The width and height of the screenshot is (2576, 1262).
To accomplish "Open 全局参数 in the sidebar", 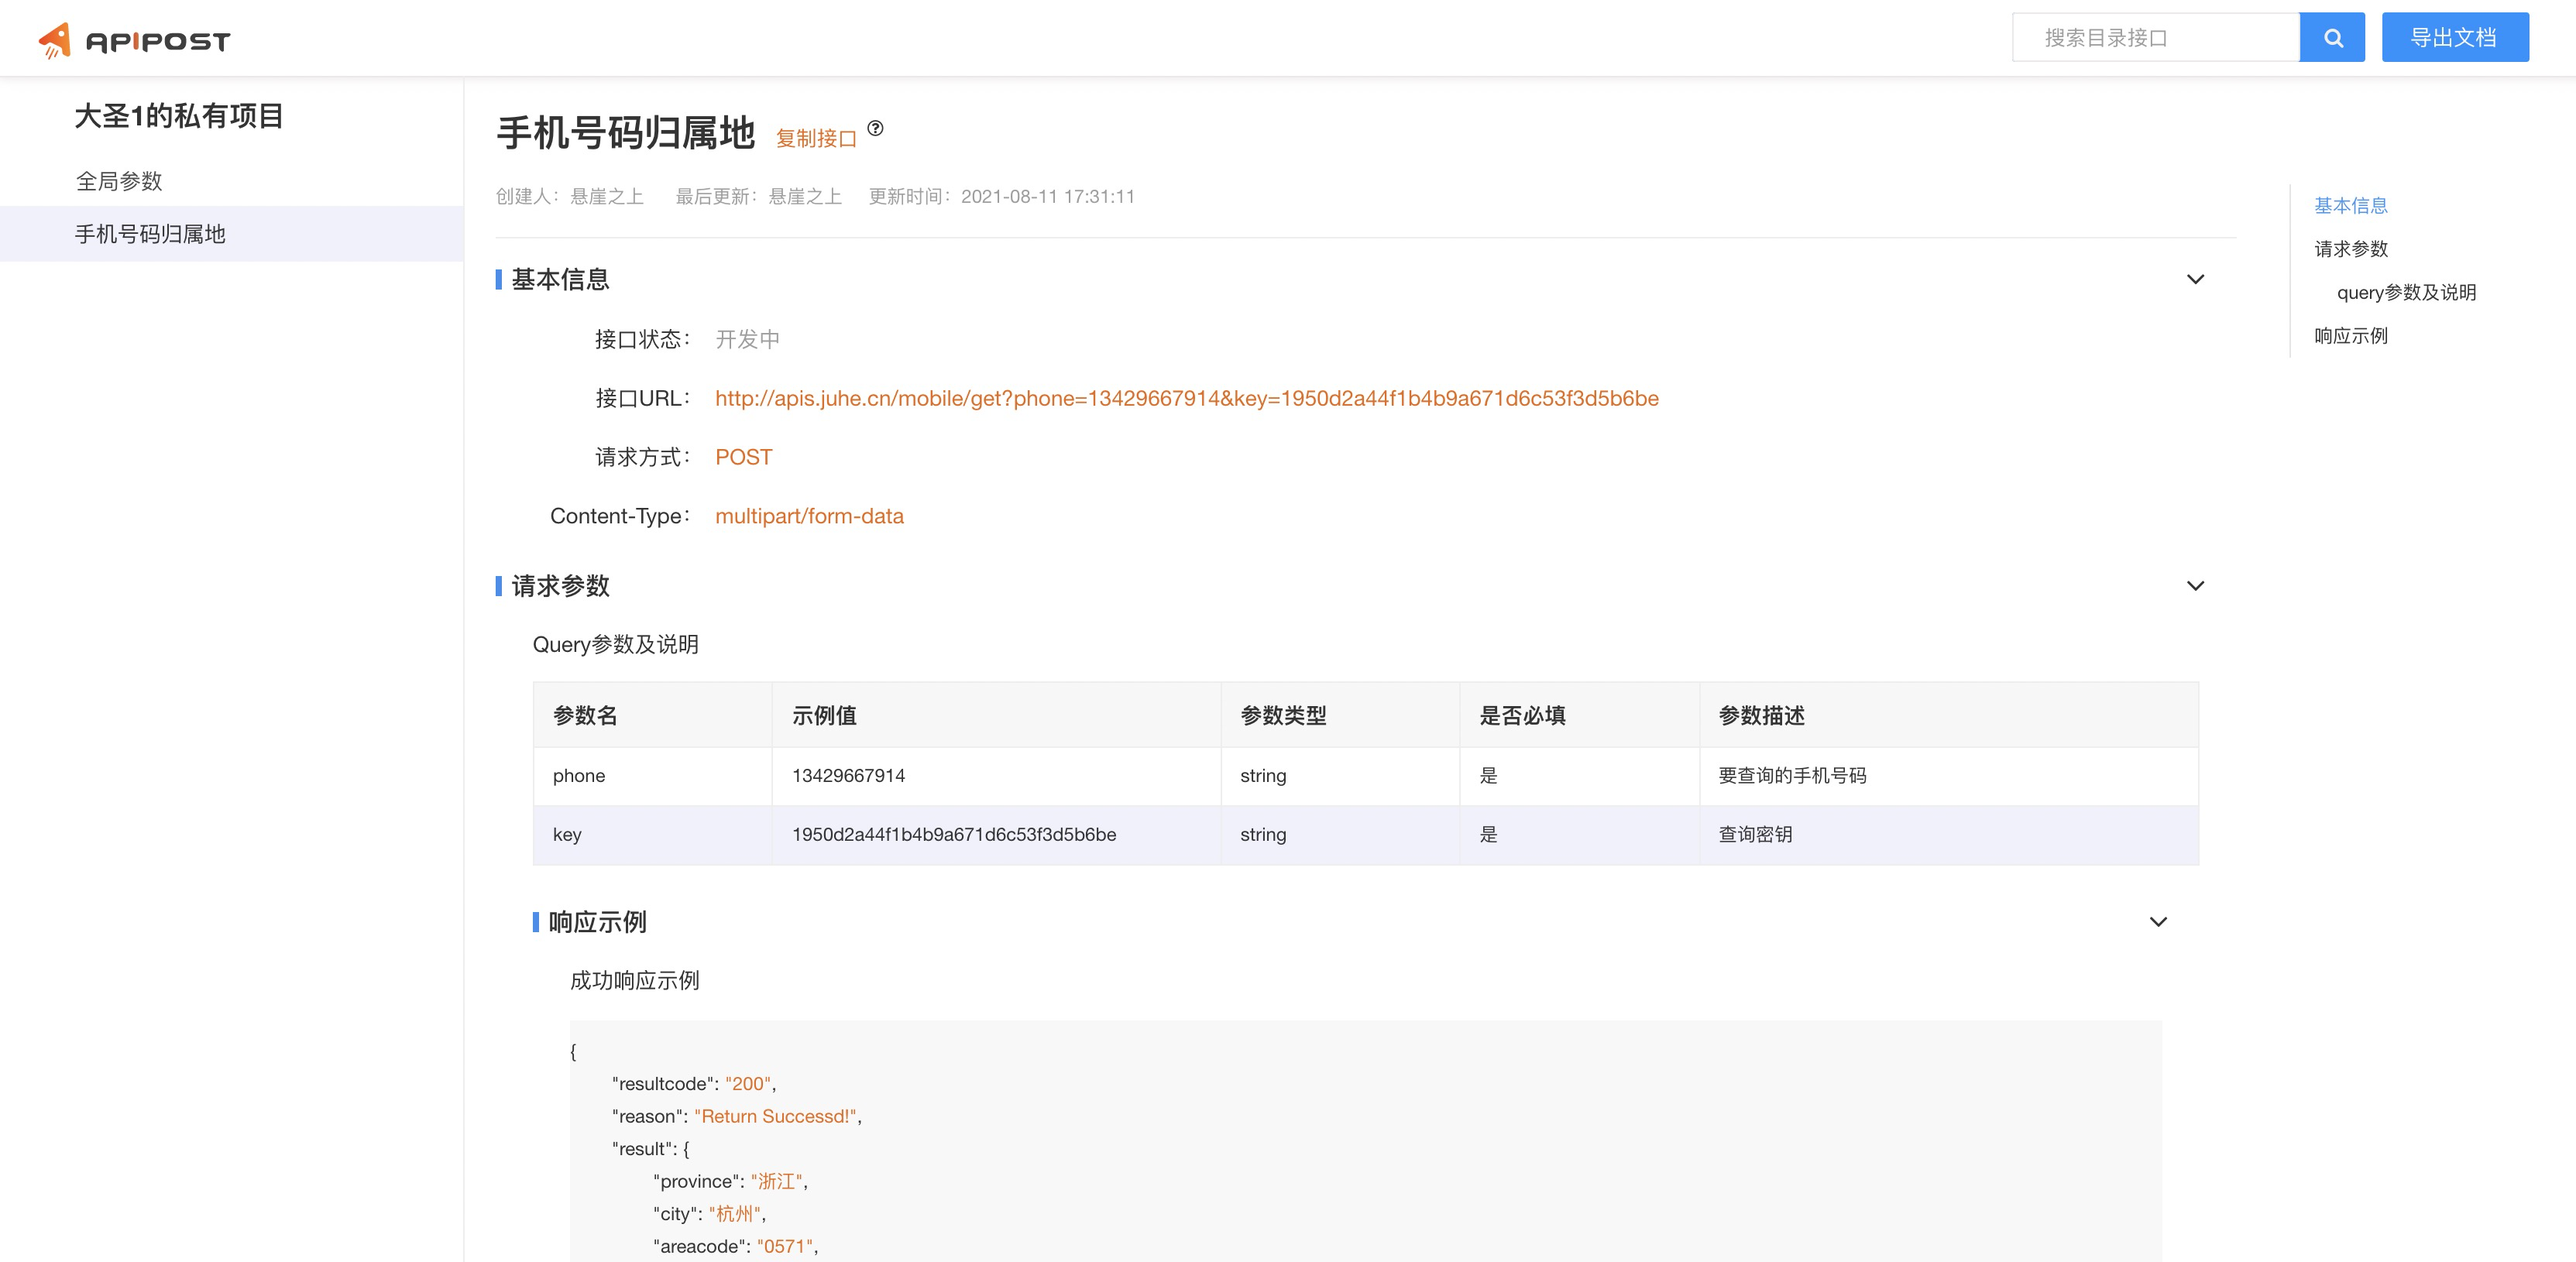I will [x=119, y=181].
